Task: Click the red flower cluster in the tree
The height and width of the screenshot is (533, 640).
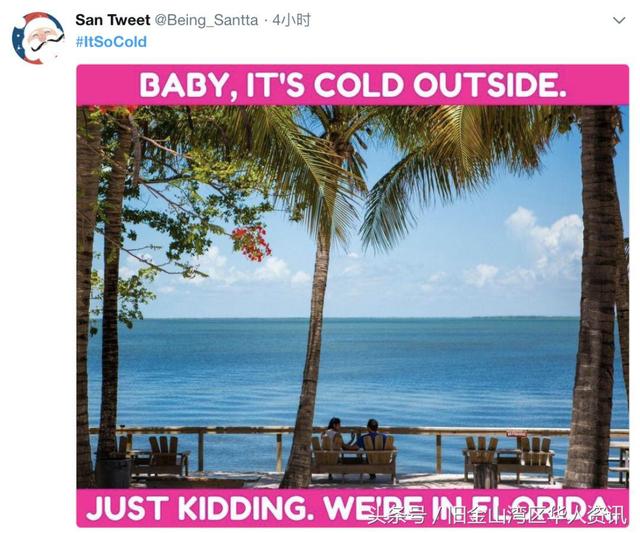Action: [x=251, y=244]
